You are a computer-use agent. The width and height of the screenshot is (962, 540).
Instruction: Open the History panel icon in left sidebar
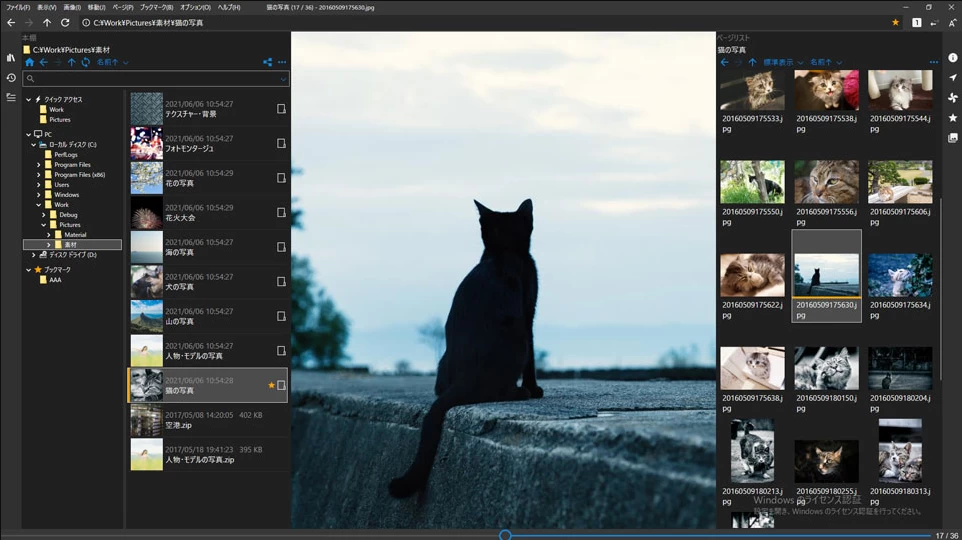tap(11, 78)
